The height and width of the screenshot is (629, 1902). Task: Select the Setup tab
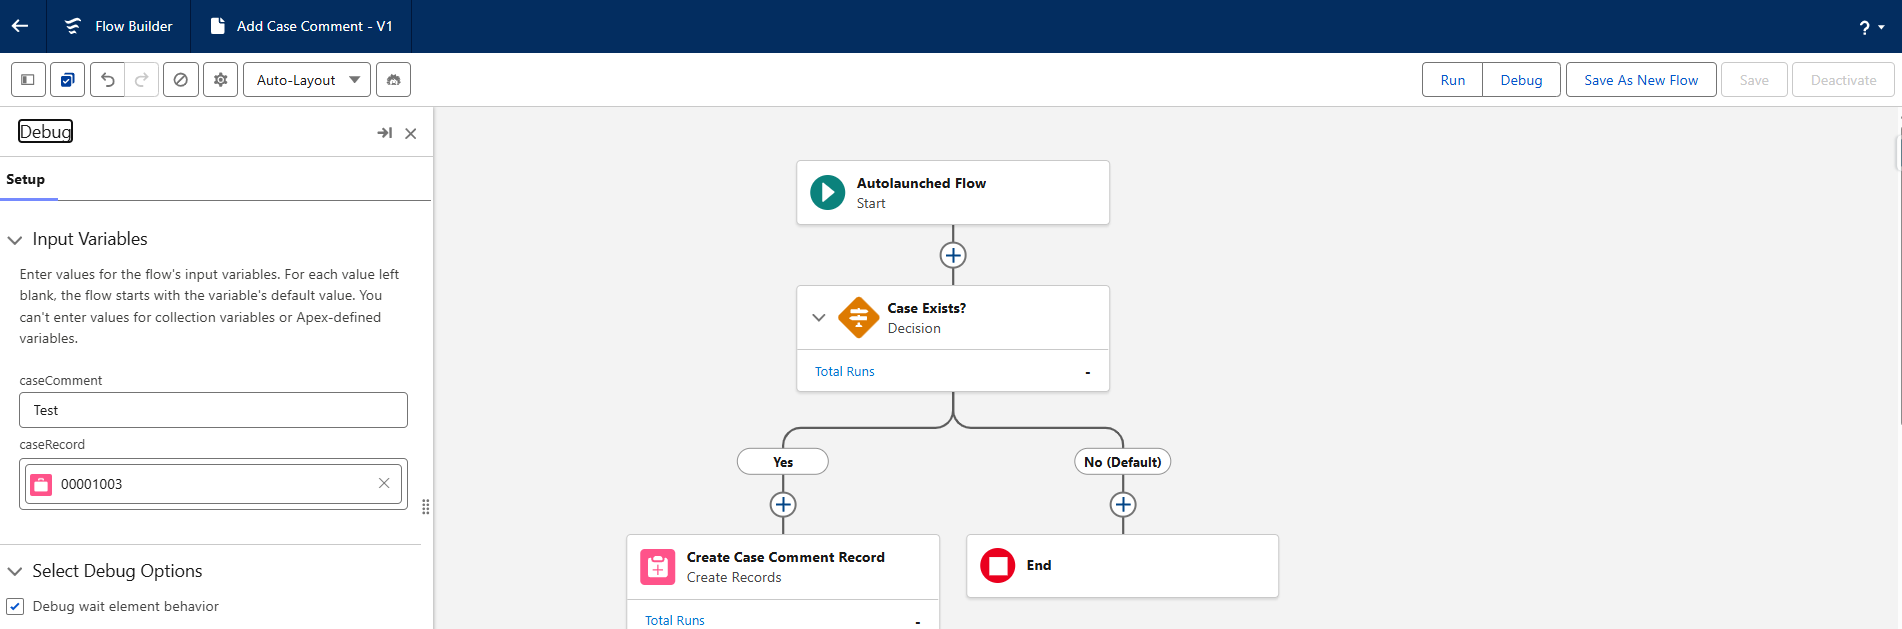click(26, 180)
